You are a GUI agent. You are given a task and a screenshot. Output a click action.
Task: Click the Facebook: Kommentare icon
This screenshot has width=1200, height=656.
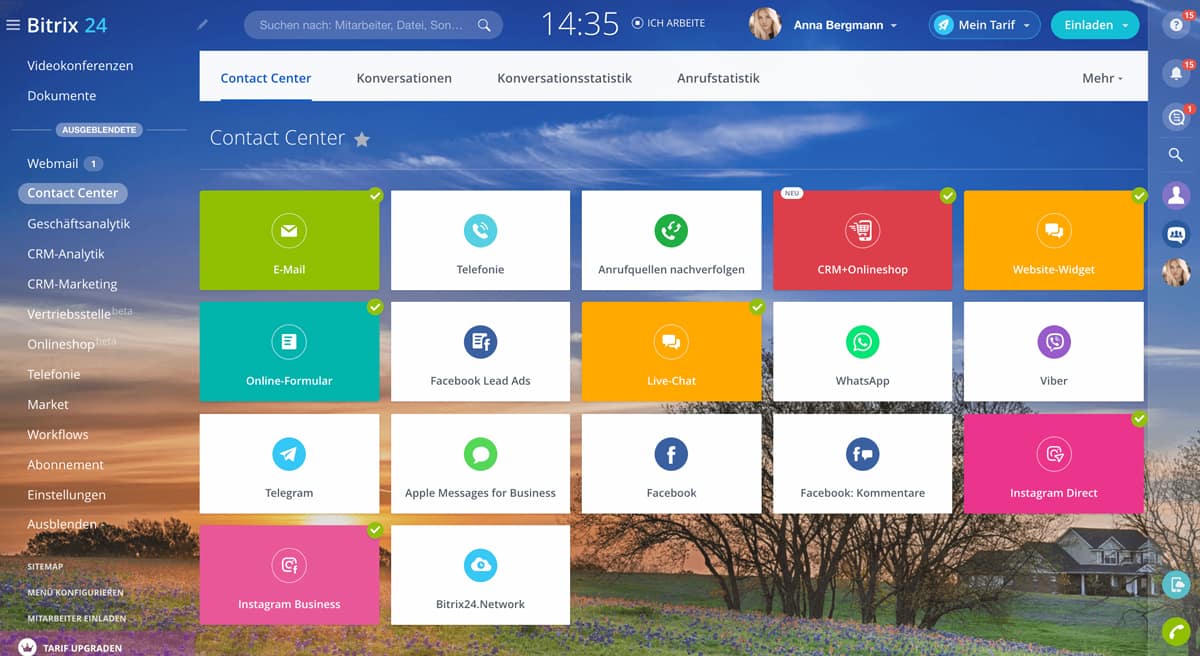click(x=862, y=454)
